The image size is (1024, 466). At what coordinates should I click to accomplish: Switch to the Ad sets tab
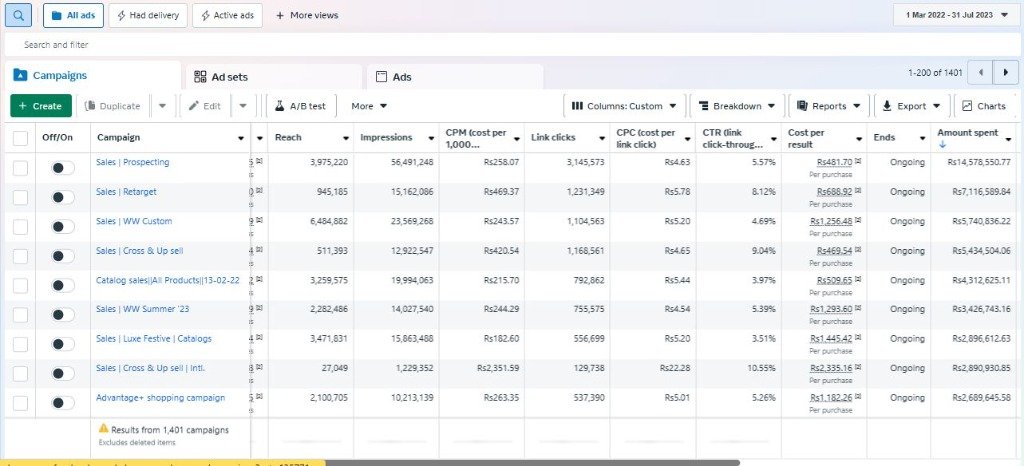[x=274, y=76]
